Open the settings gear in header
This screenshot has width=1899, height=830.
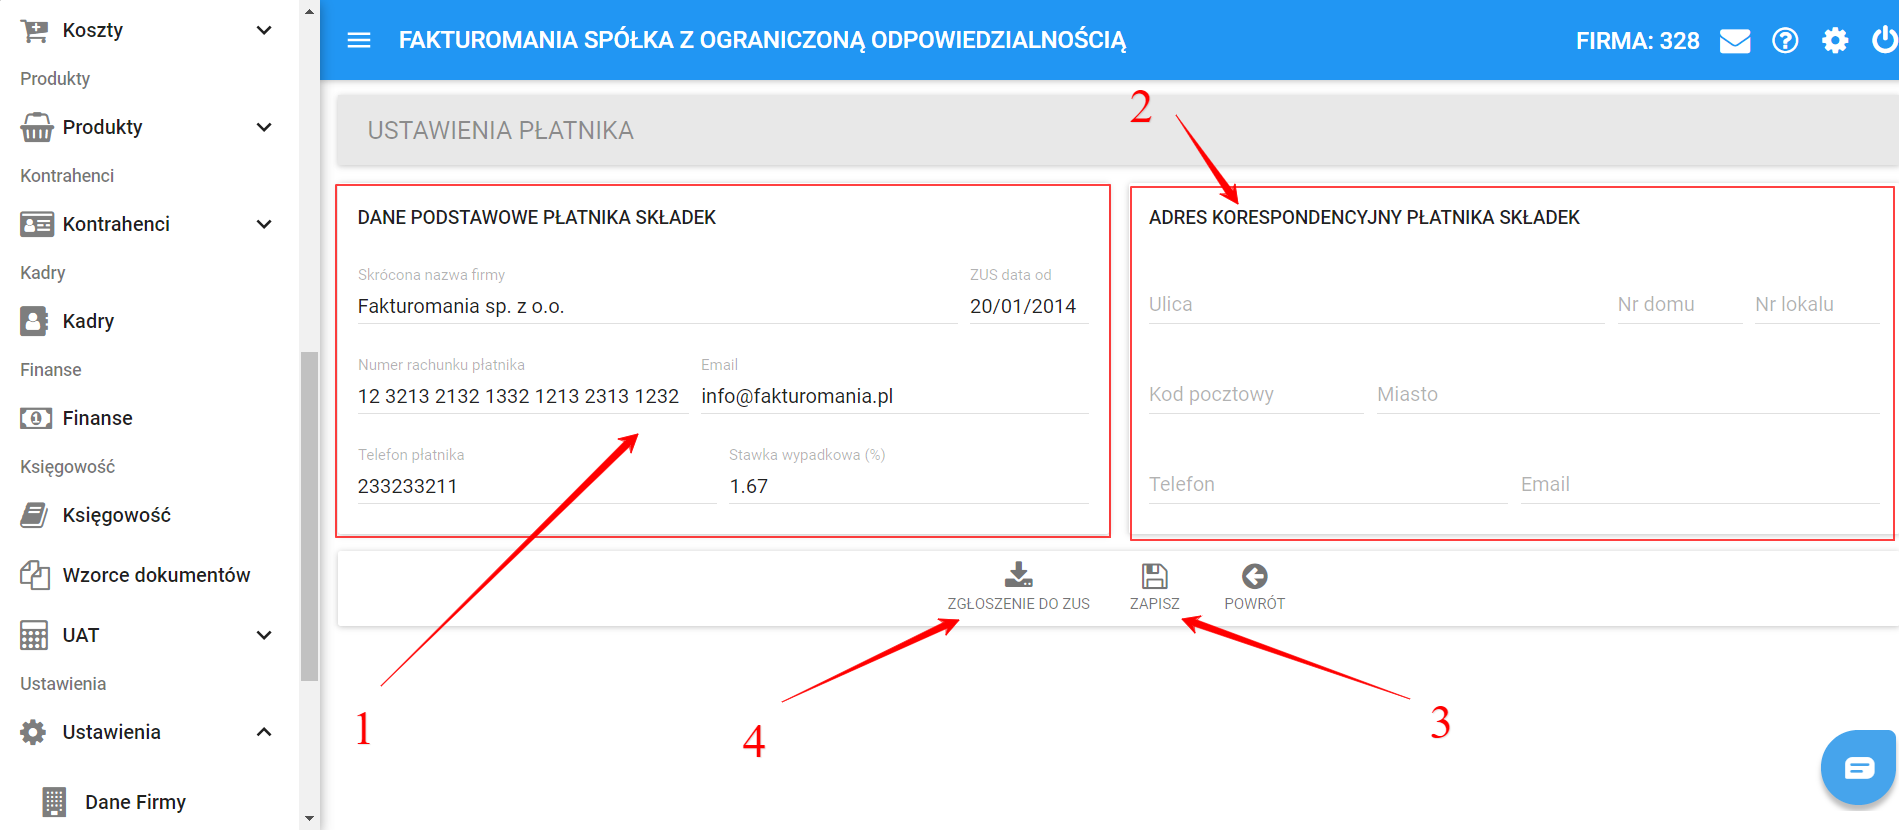[1835, 41]
